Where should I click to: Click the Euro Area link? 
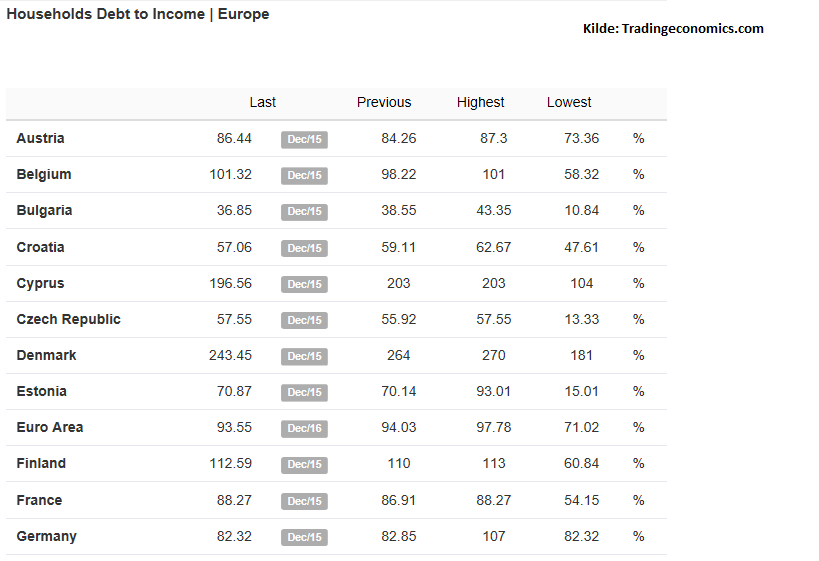[50, 427]
